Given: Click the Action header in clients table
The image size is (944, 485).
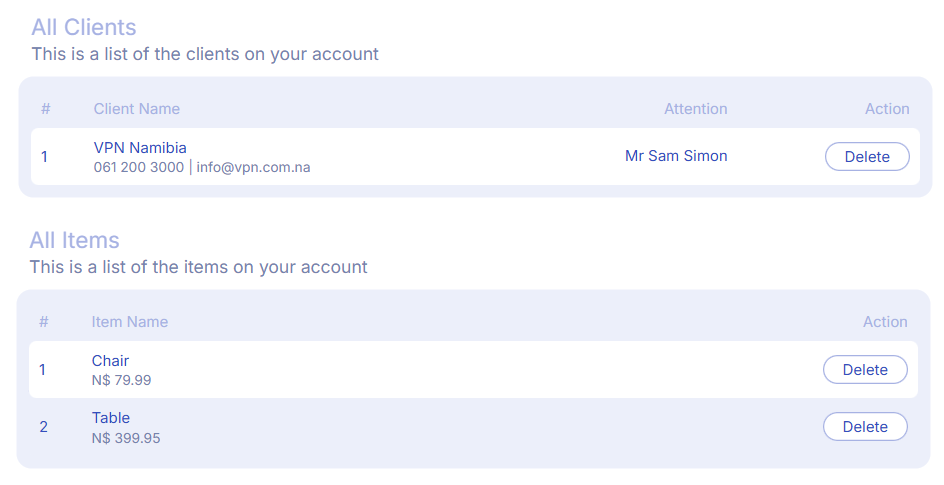Looking at the screenshot, I should [x=887, y=109].
